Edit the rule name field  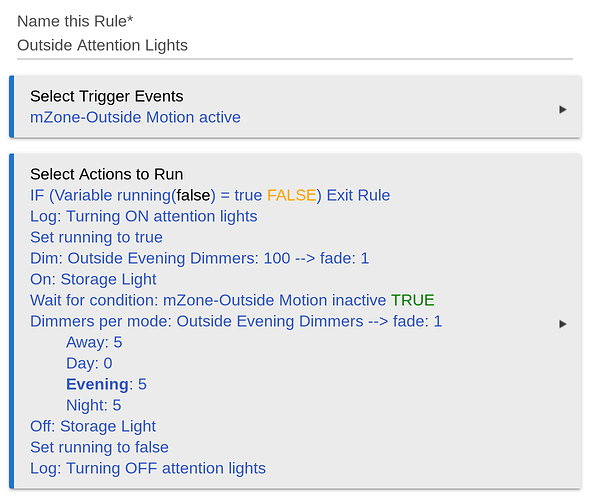pos(295,45)
